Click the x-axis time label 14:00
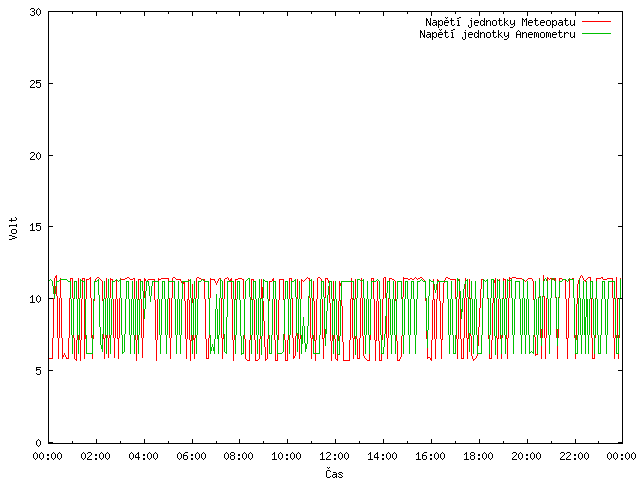Image resolution: width=640 pixels, height=480 pixels. point(382,456)
